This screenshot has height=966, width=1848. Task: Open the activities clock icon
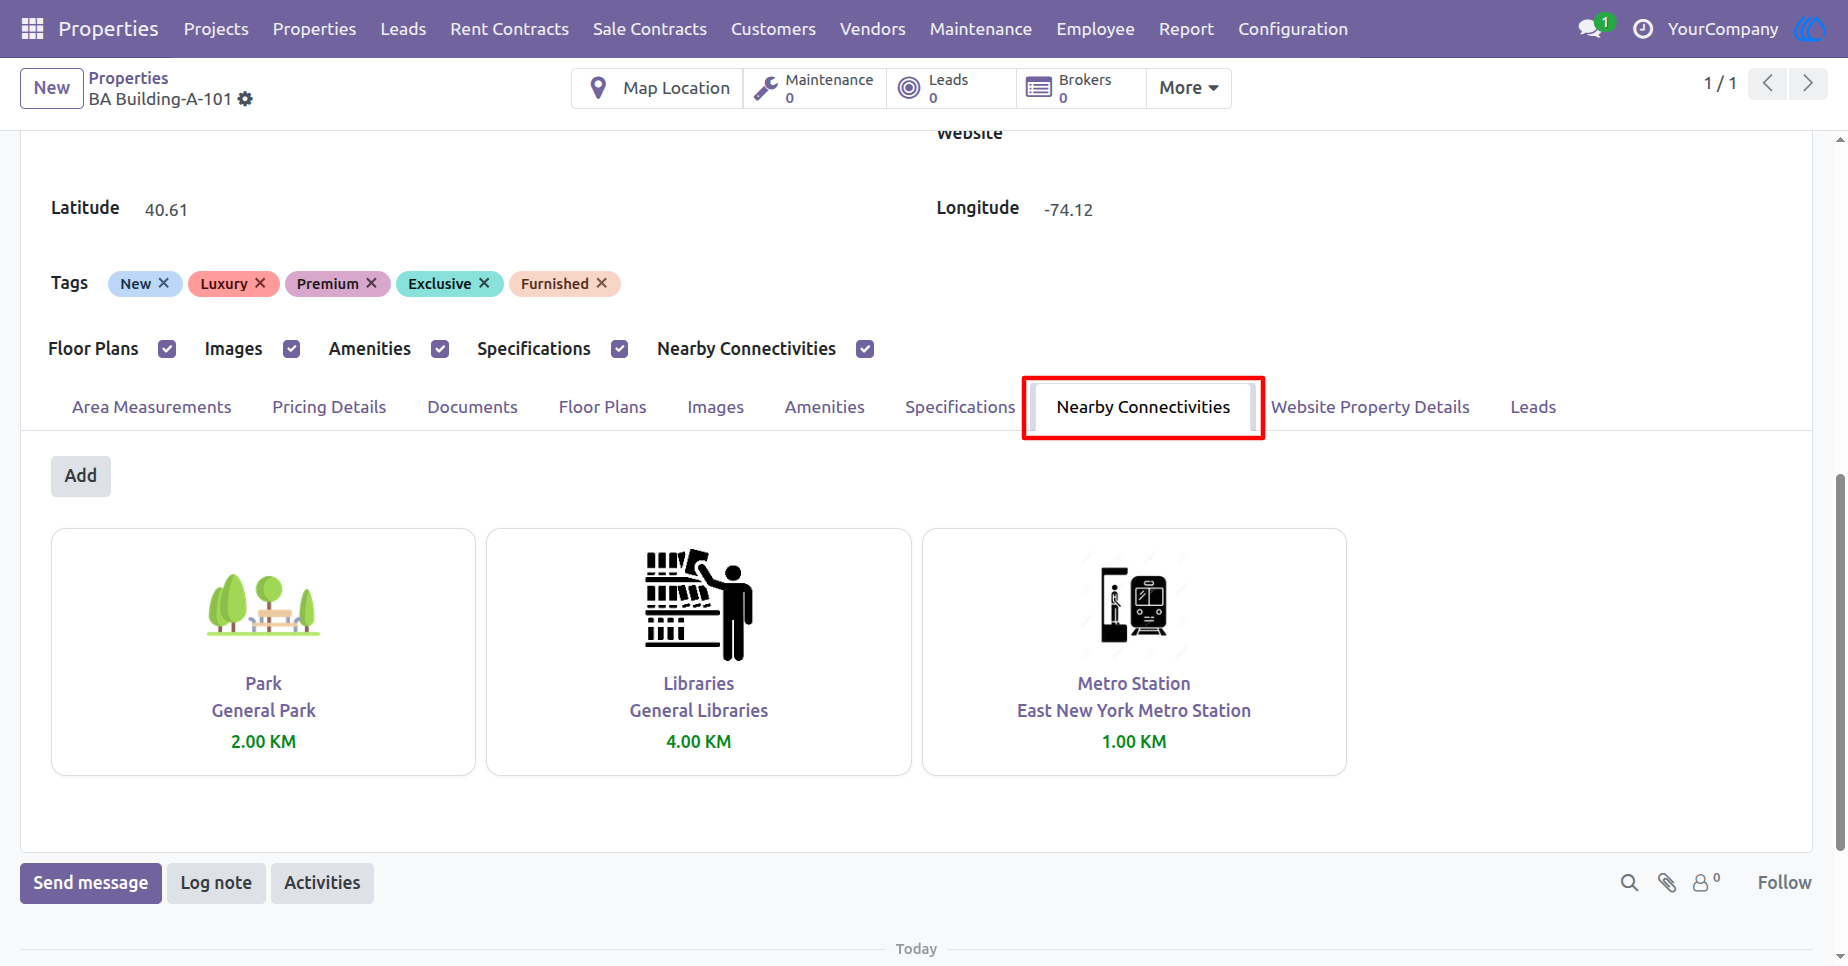(x=1642, y=29)
